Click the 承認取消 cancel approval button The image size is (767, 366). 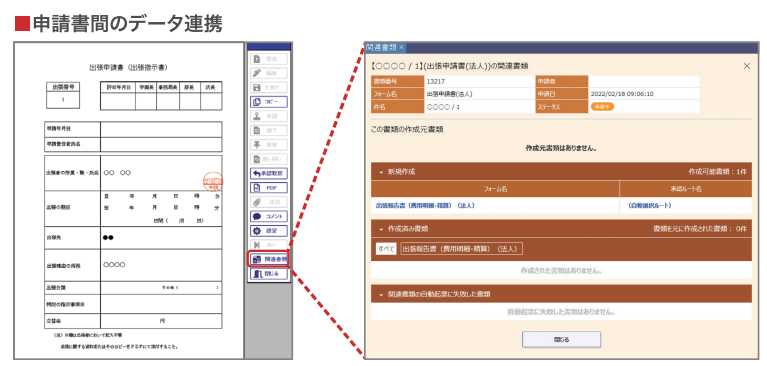click(x=269, y=173)
